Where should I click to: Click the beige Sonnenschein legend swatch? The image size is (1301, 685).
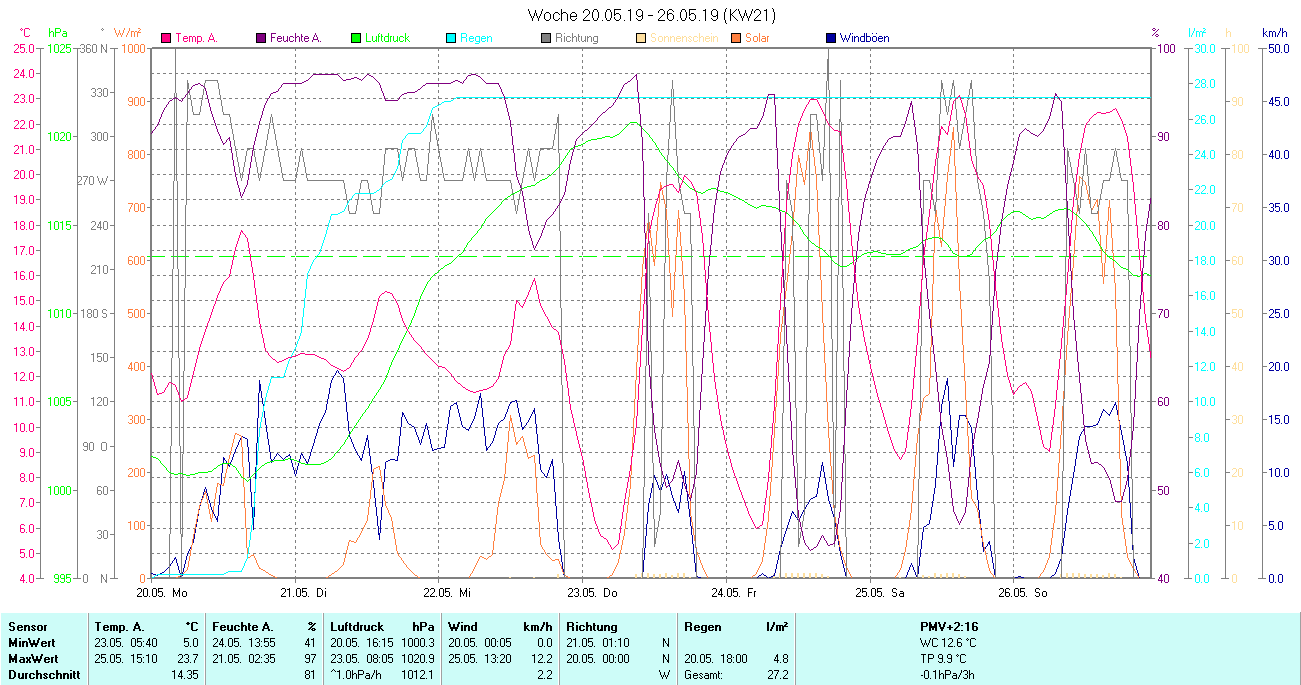(x=641, y=38)
